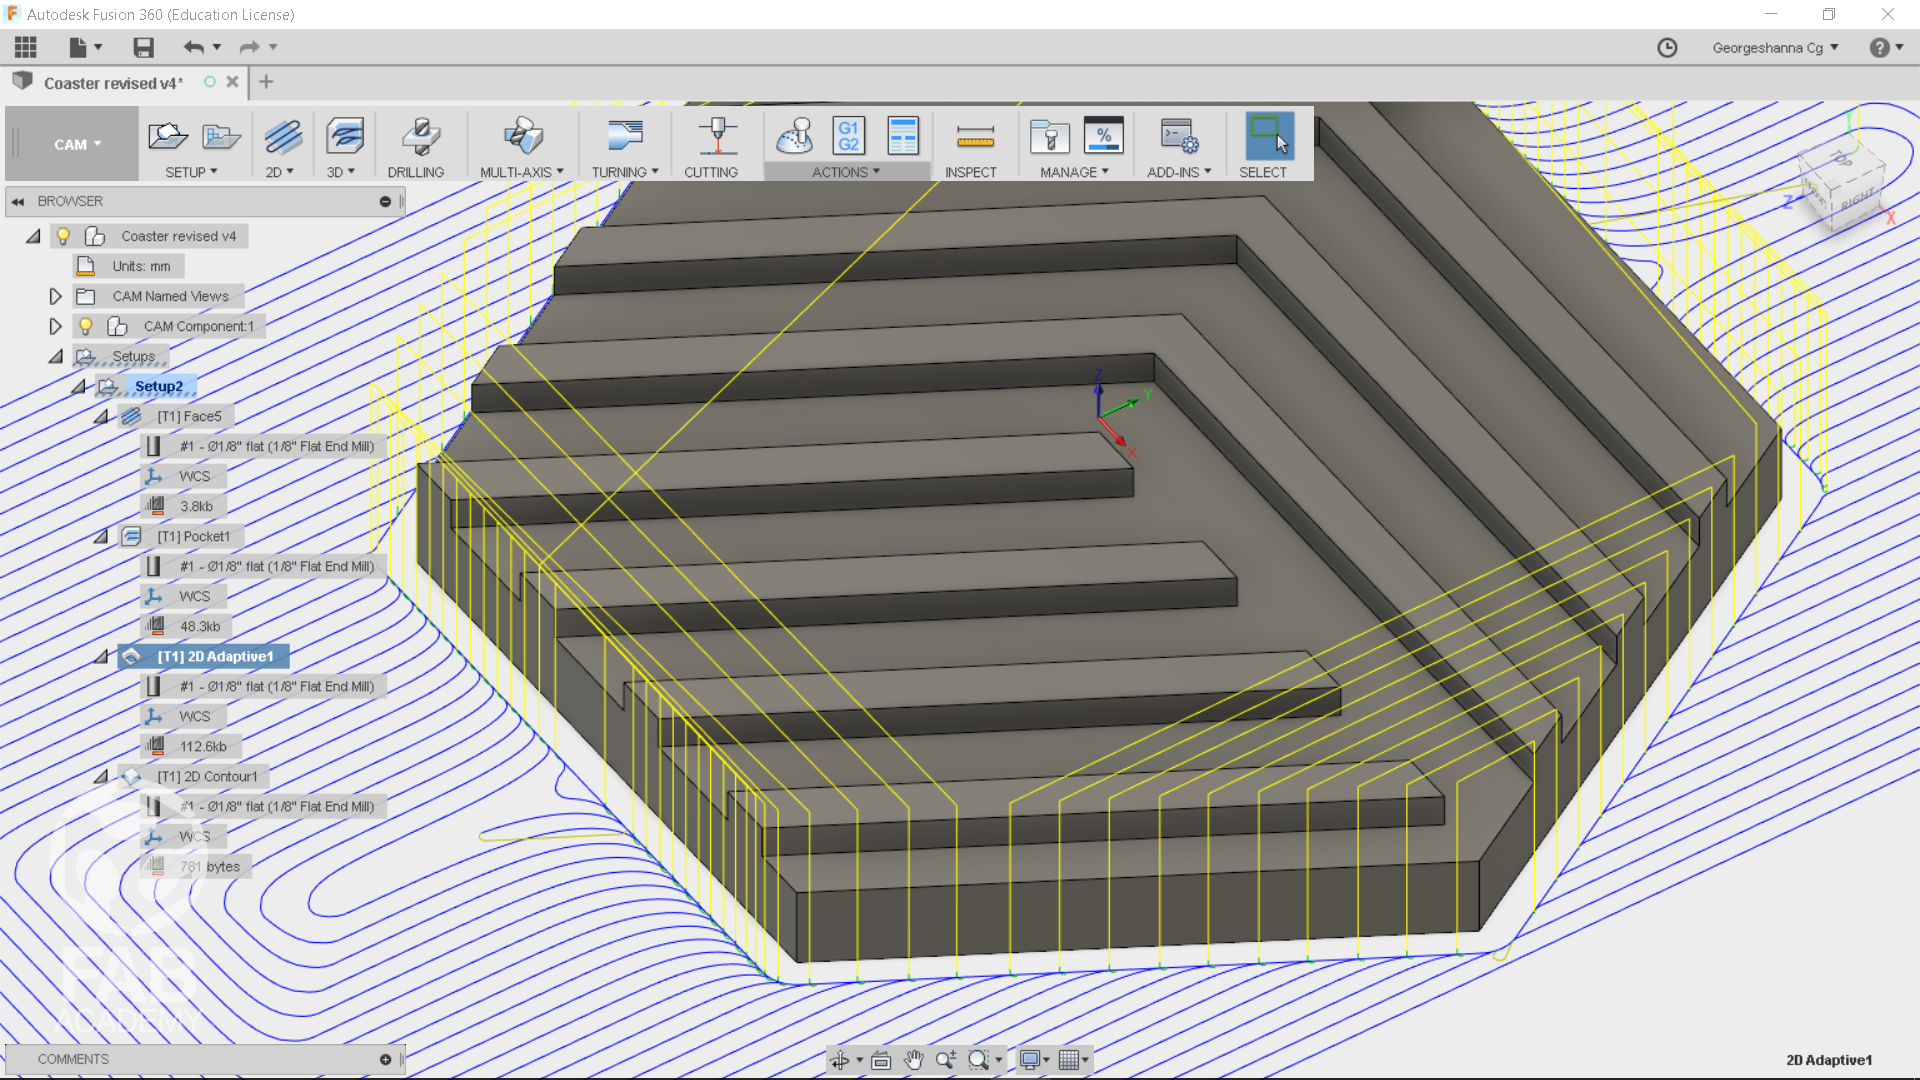Collapse the [T1] 2D Adaptive1 operation

click(101, 656)
